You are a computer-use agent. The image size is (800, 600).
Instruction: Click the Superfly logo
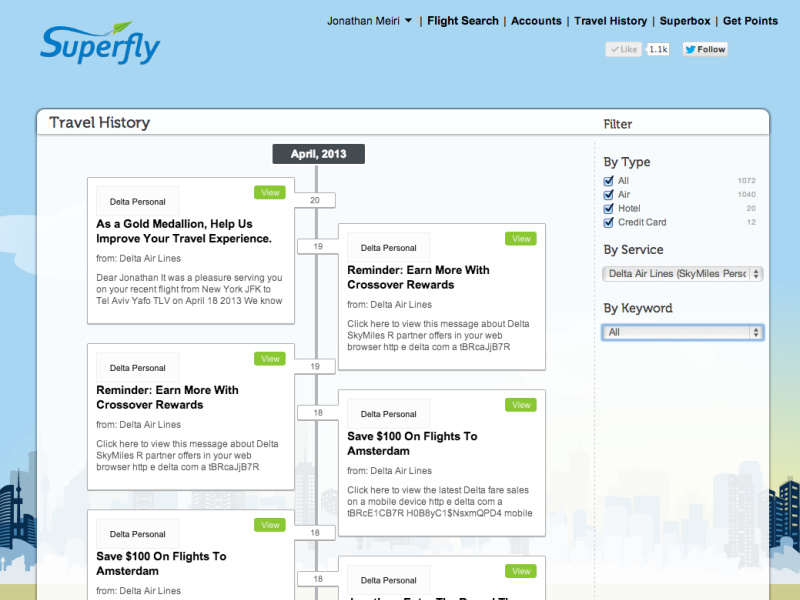pyautogui.click(x=100, y=43)
